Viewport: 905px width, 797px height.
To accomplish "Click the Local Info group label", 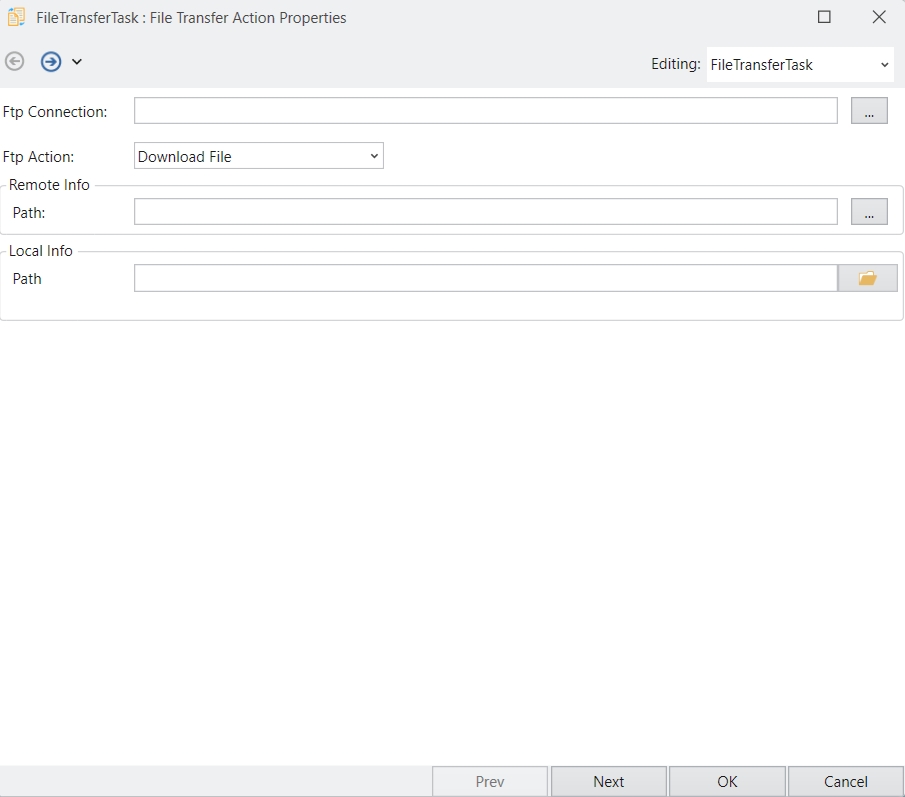I will tap(41, 251).
